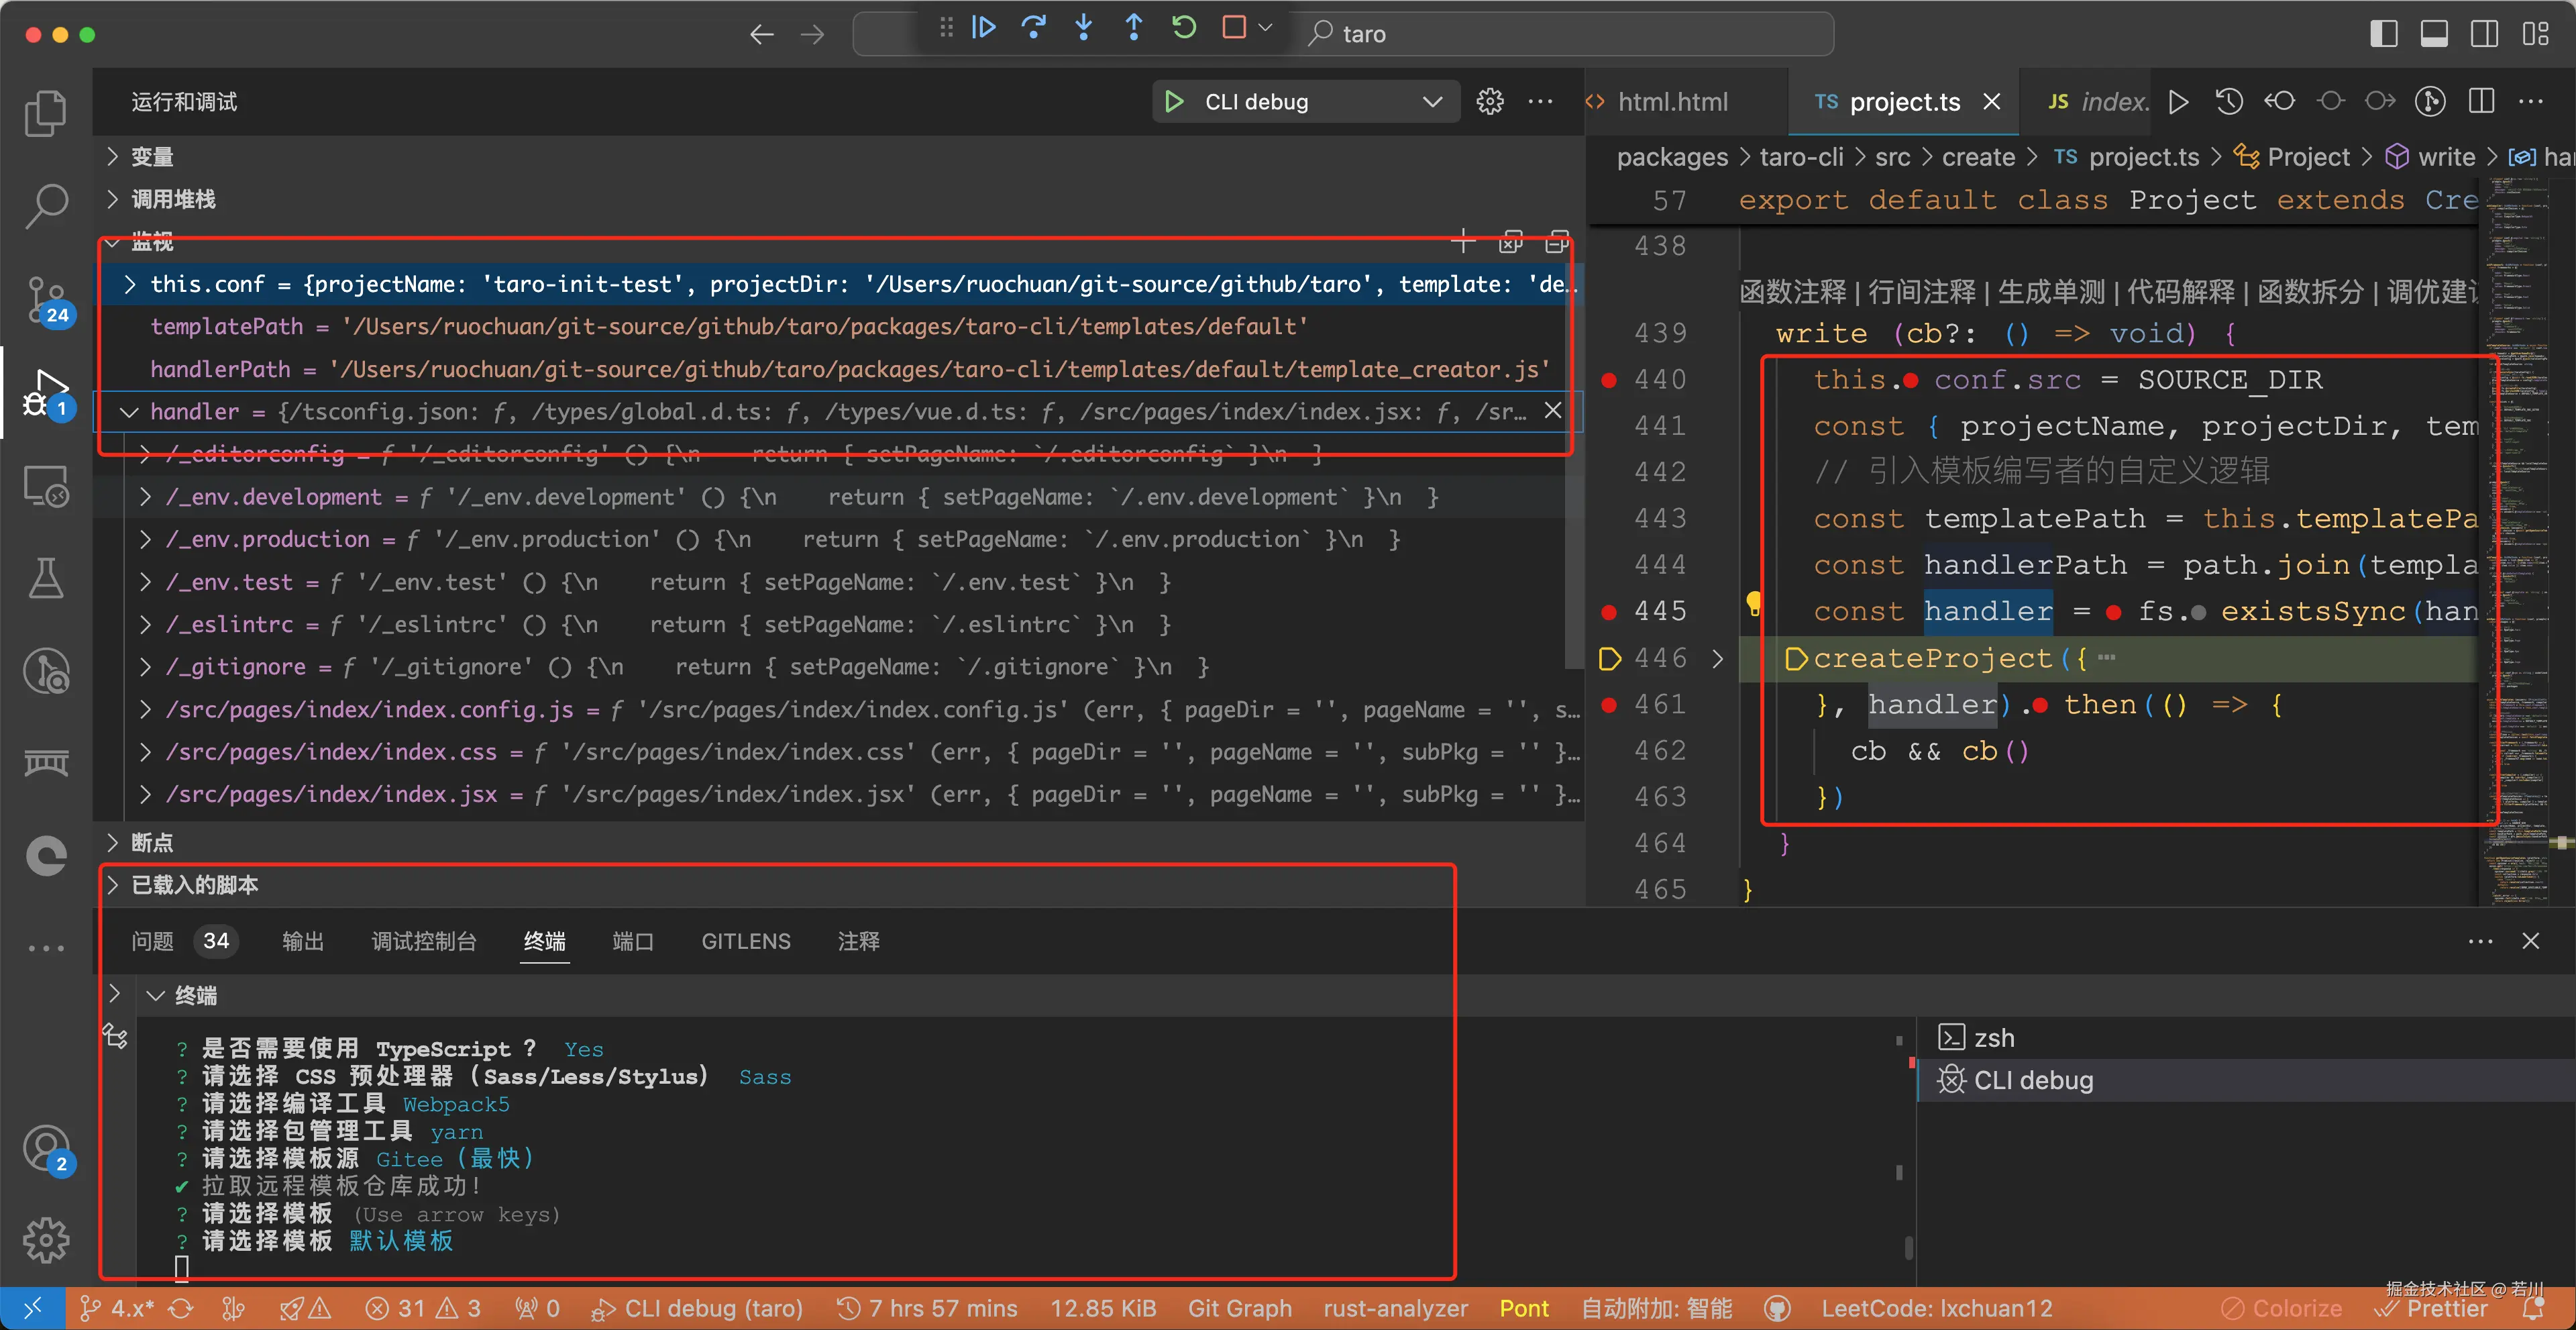Toggle the breakpoint on line 461
The image size is (2576, 1330).
[x=1609, y=704]
